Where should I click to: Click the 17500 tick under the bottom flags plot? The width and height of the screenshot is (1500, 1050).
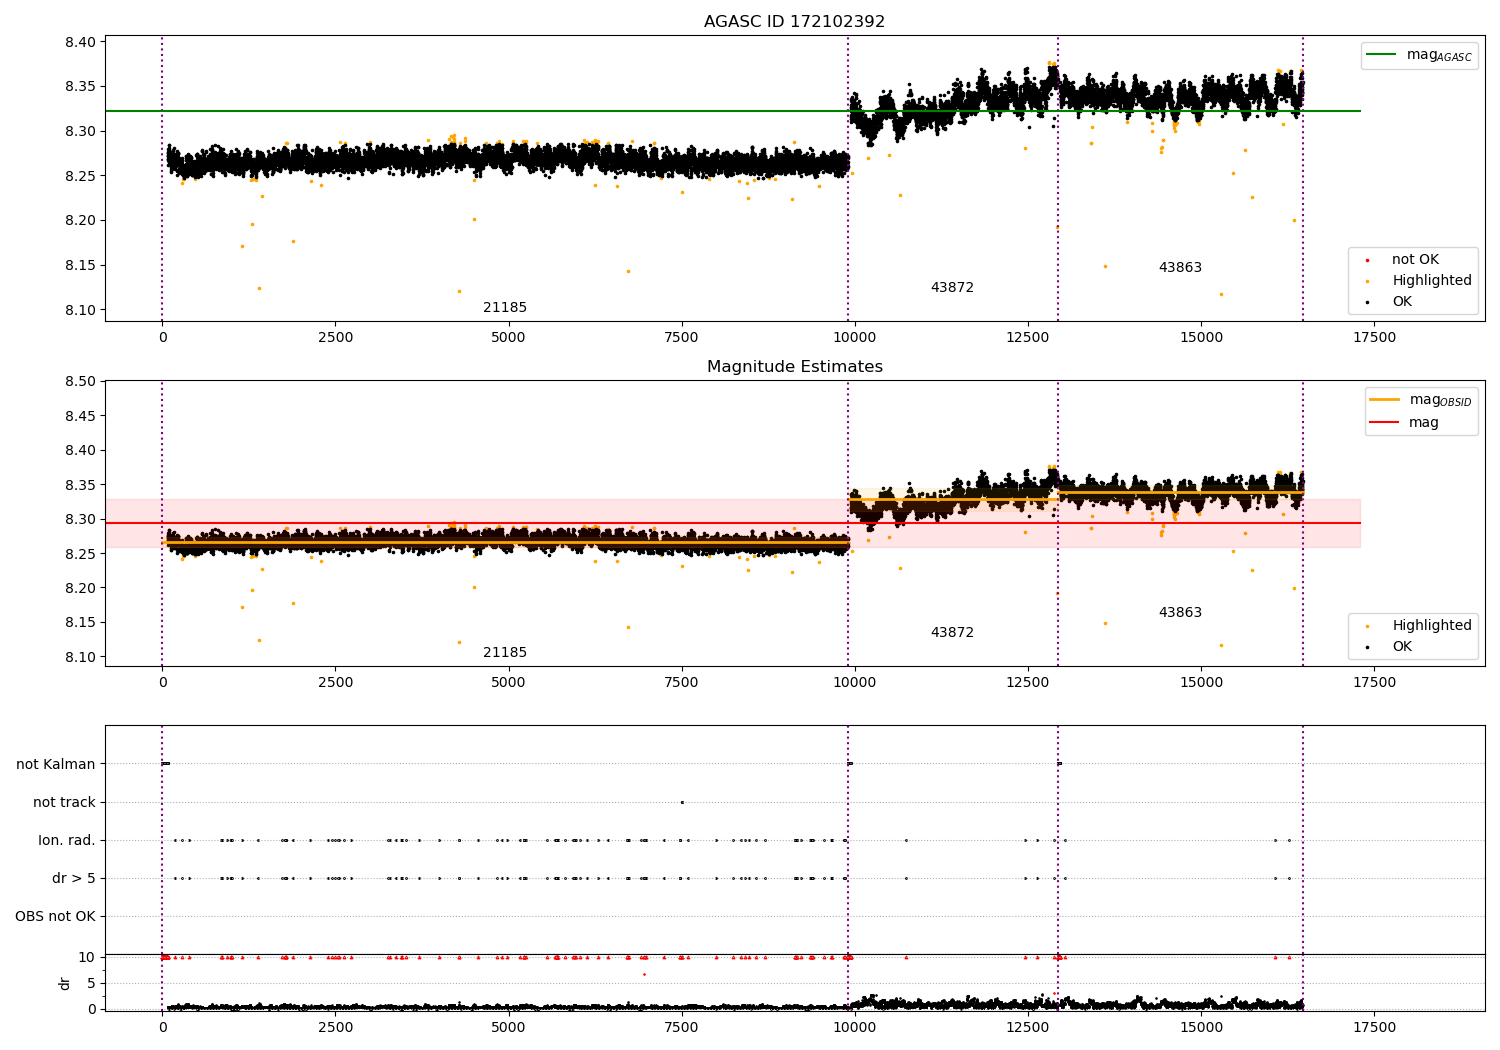tap(1374, 1028)
